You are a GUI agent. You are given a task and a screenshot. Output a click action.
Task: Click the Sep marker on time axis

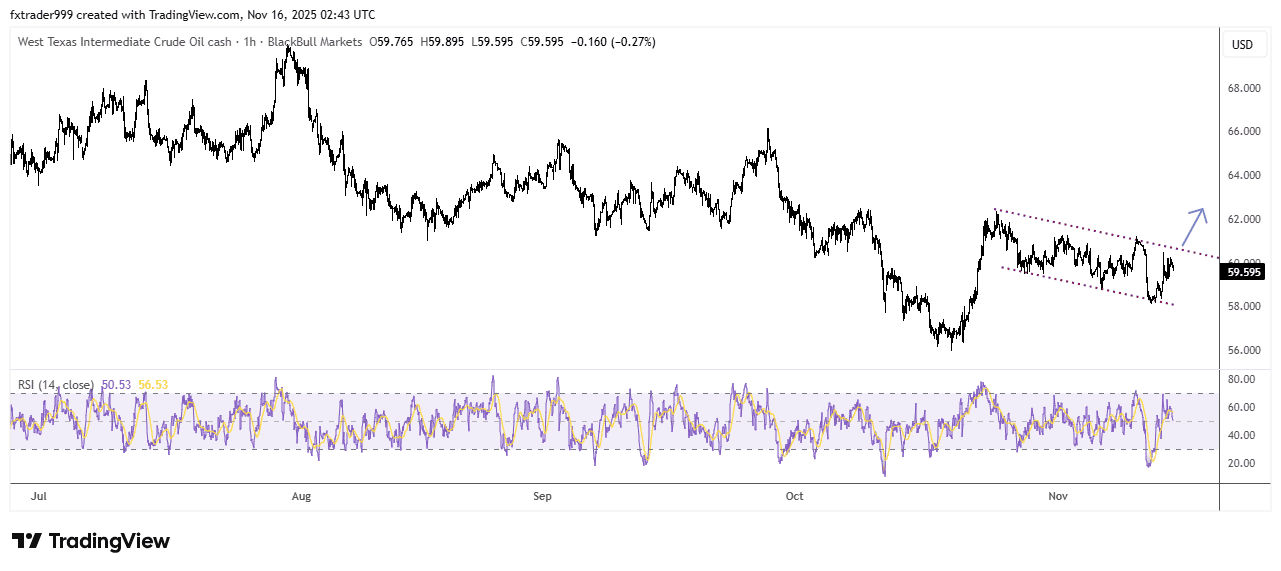pos(542,495)
